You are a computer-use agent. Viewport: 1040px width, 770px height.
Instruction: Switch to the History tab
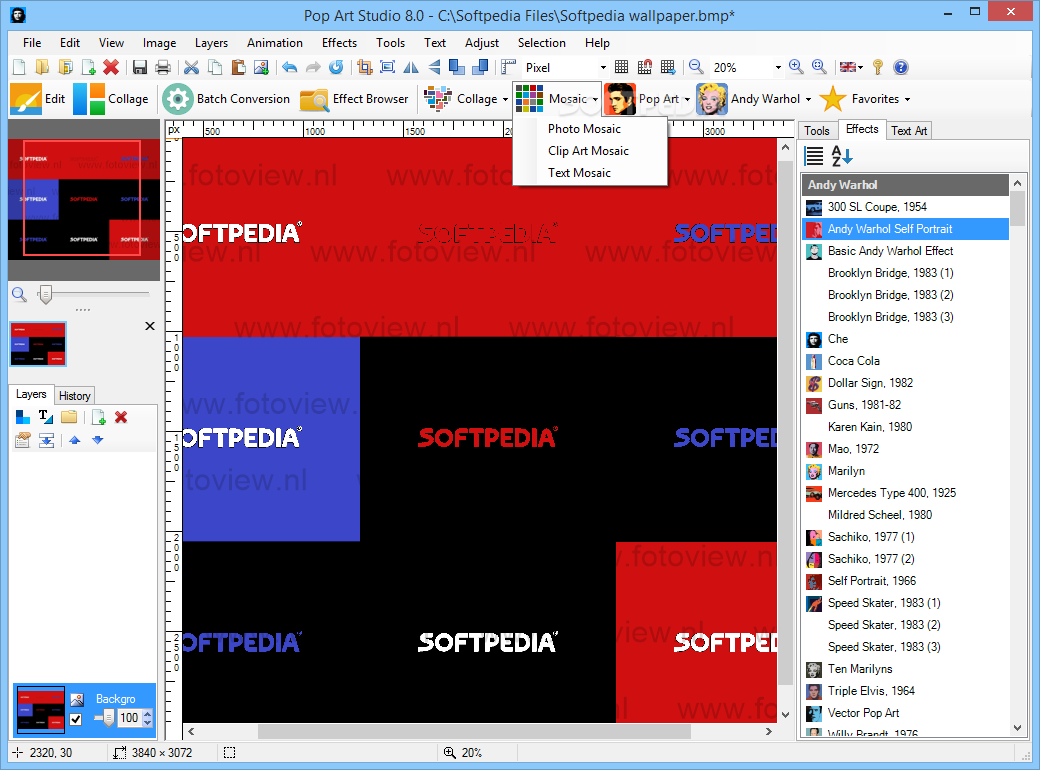[x=74, y=396]
